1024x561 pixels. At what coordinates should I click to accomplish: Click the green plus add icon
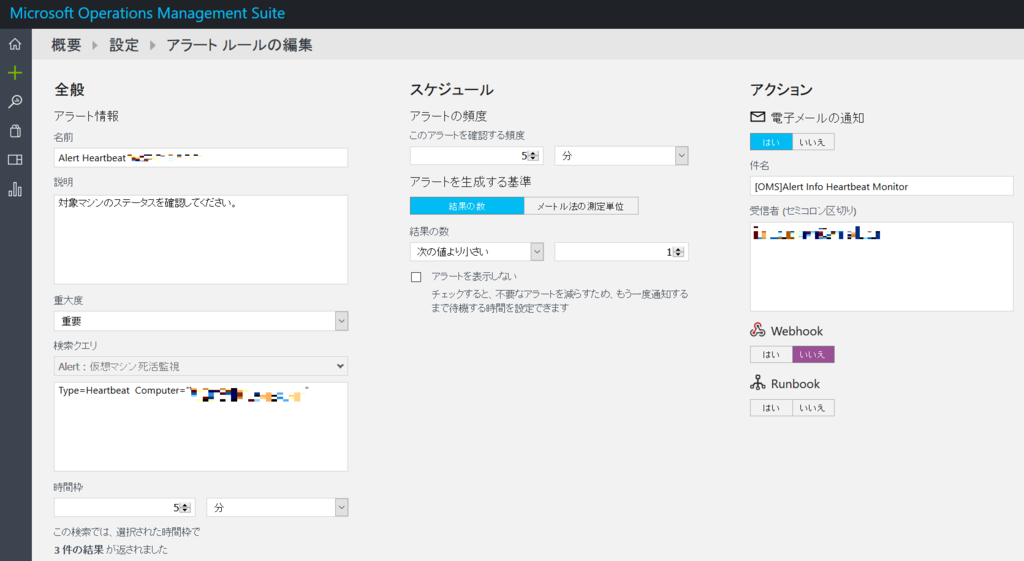point(15,72)
